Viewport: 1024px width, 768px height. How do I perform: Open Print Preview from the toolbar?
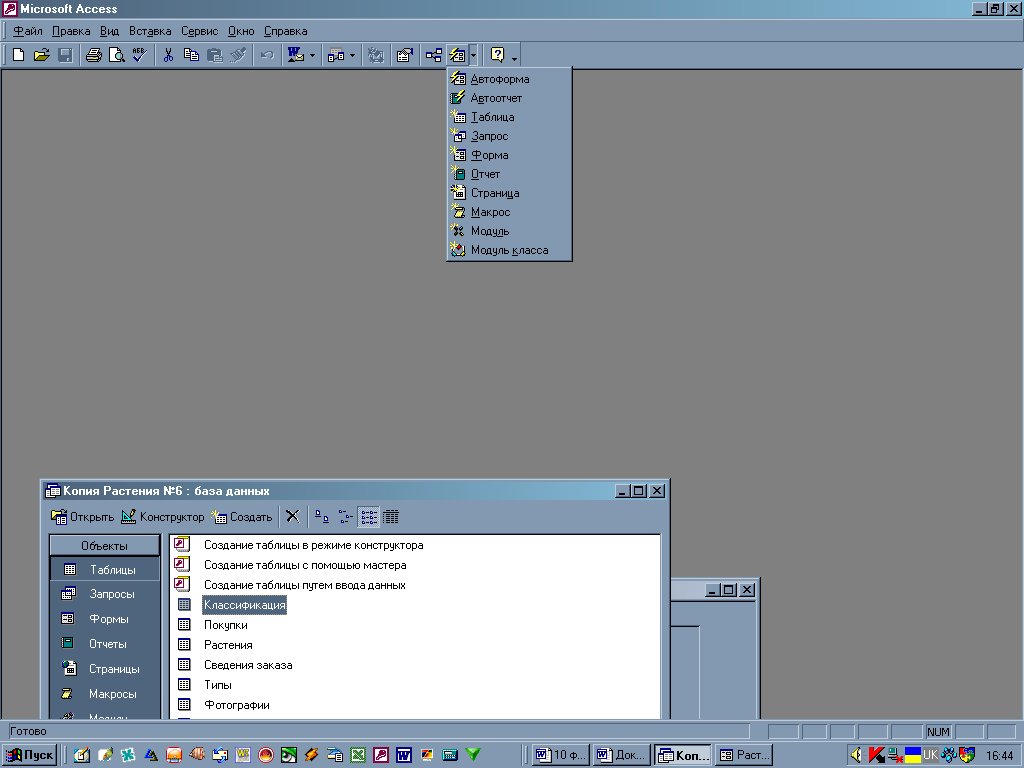[x=116, y=55]
